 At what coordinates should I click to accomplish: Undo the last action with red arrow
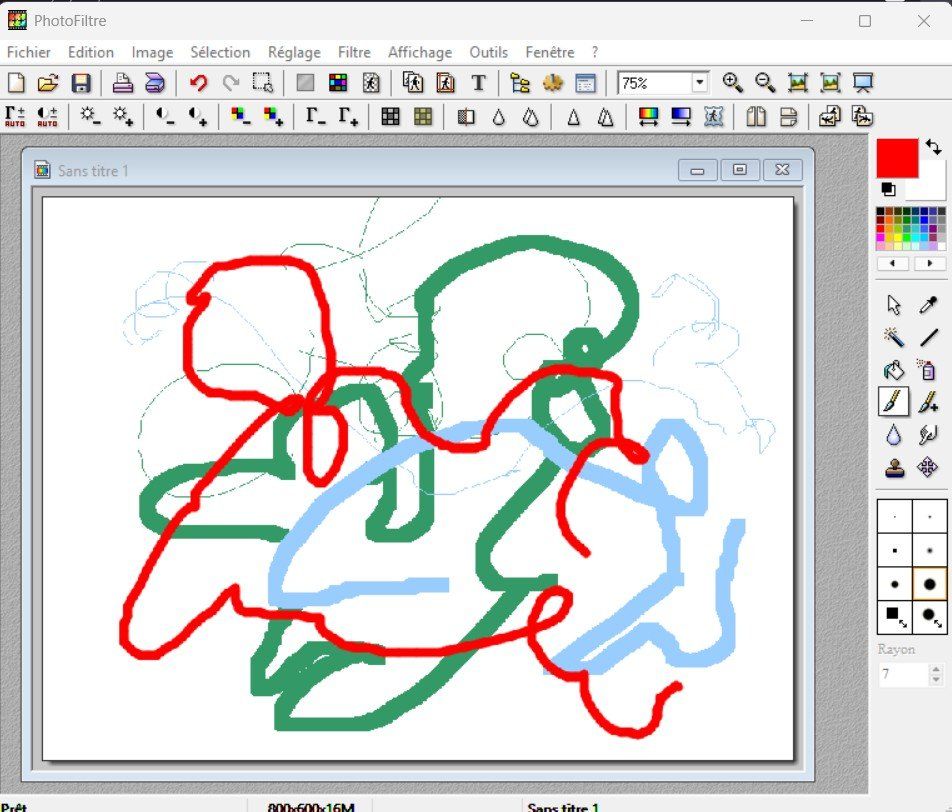(x=198, y=83)
